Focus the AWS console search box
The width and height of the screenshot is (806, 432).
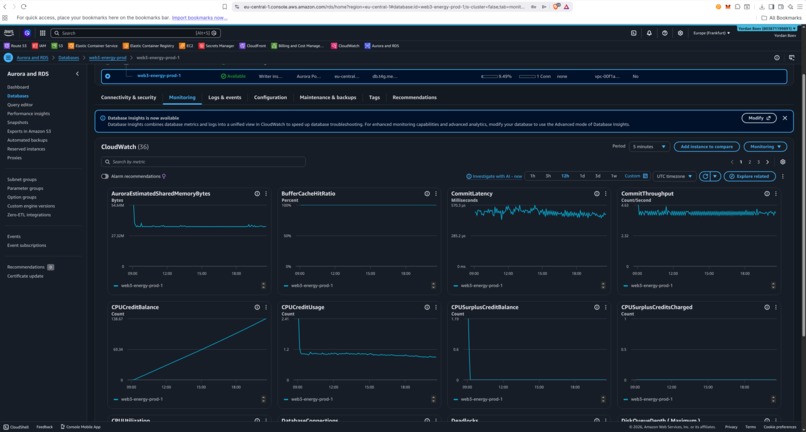click(x=135, y=33)
